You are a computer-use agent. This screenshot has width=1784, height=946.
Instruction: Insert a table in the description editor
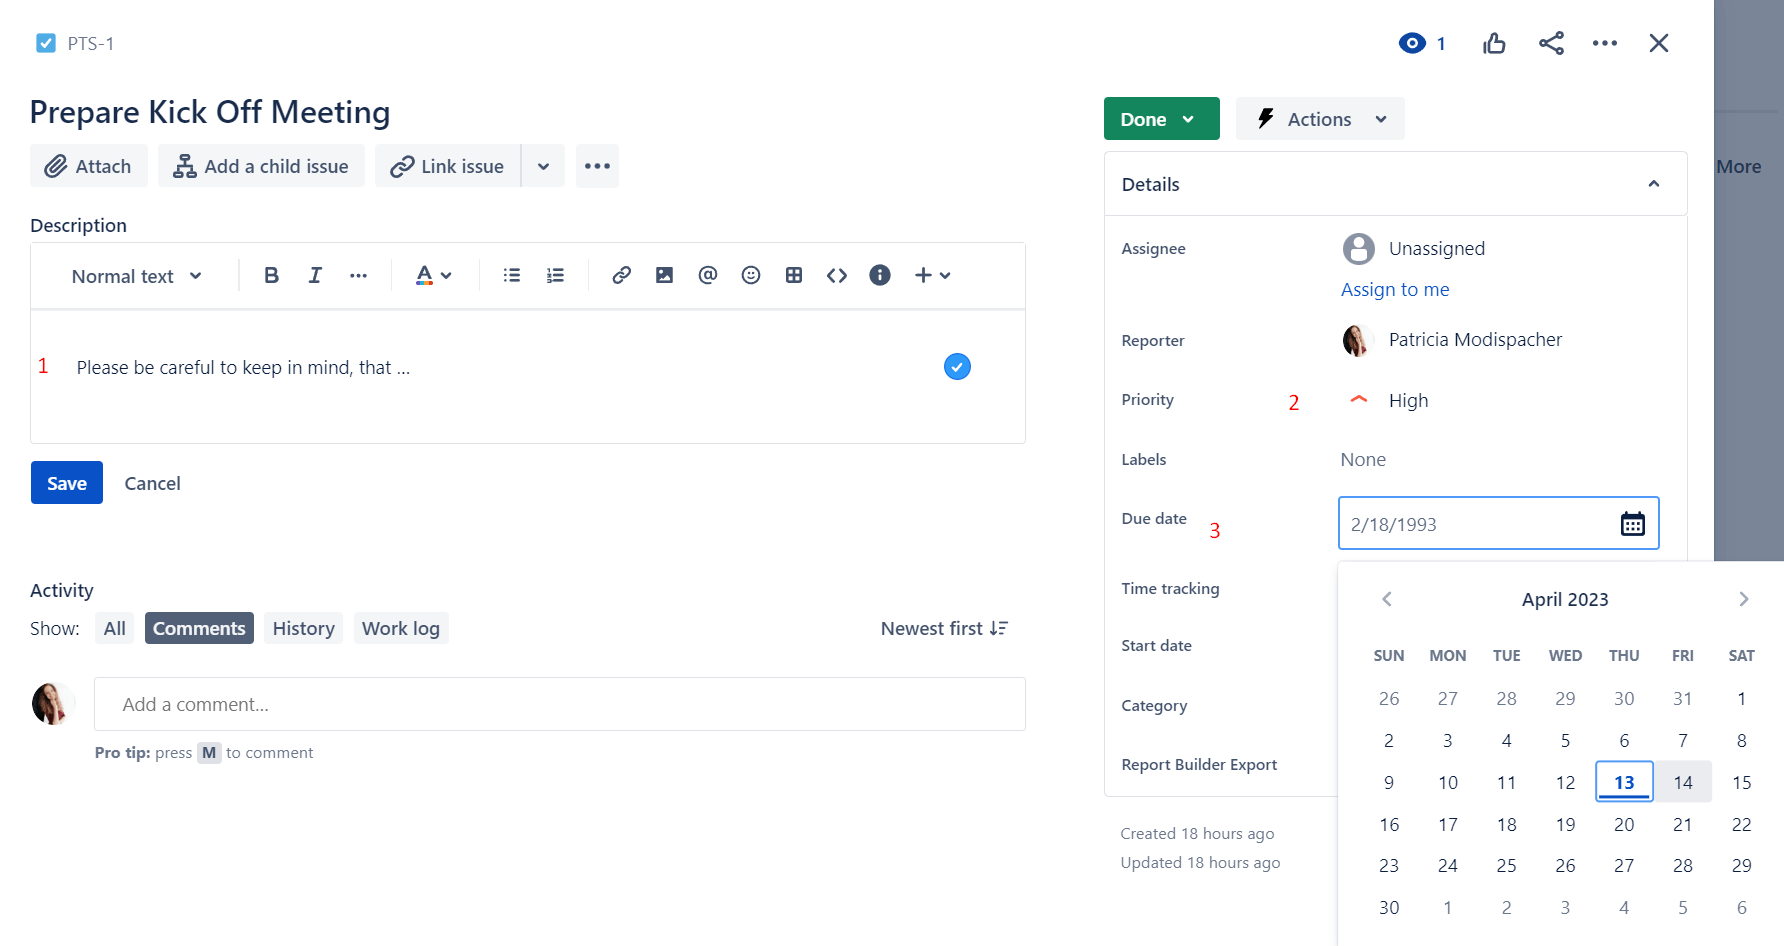(x=794, y=275)
